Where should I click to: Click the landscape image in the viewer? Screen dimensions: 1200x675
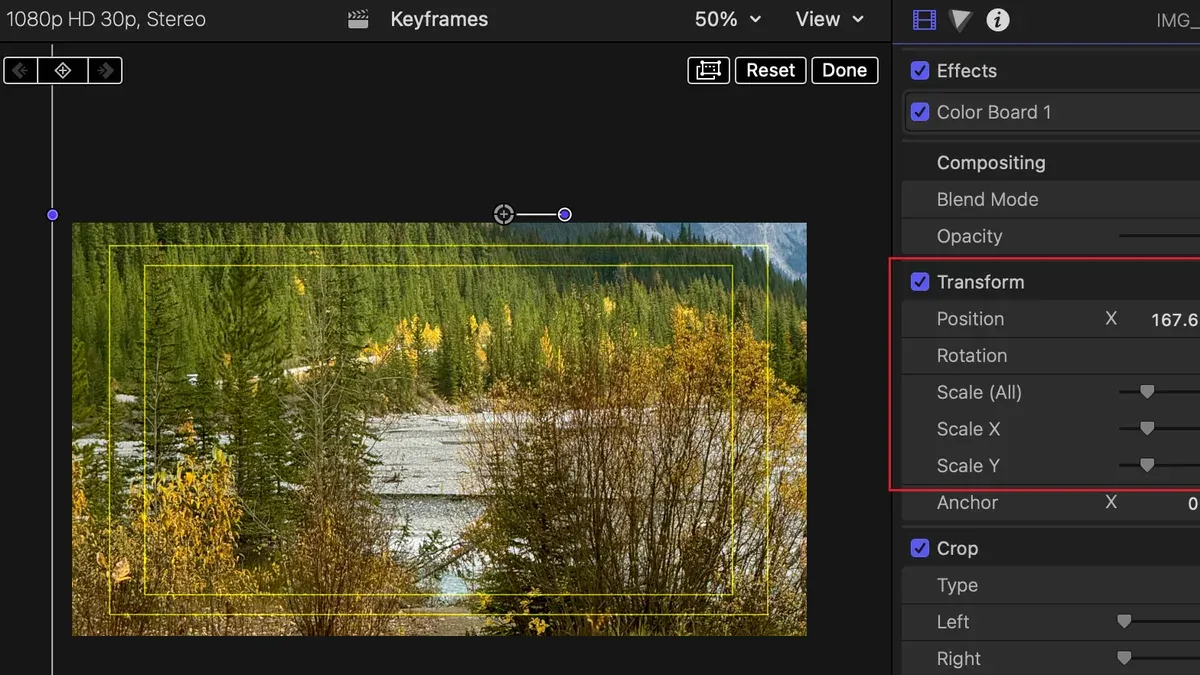(x=439, y=429)
